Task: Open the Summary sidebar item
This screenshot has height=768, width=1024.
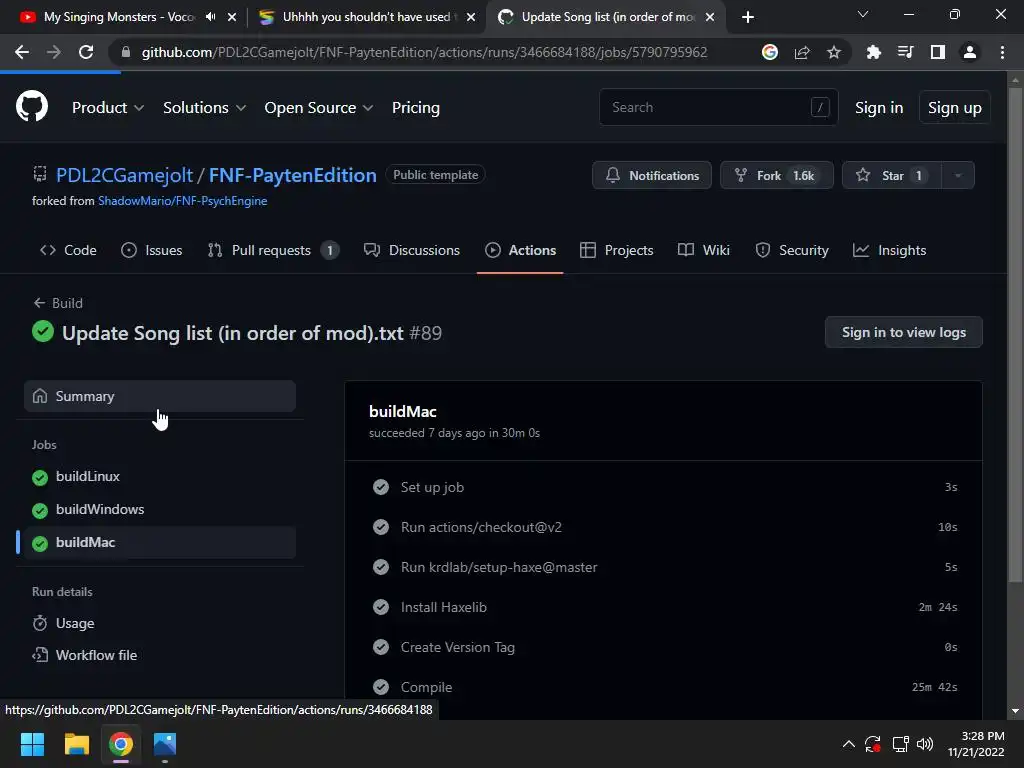Action: (x=160, y=396)
